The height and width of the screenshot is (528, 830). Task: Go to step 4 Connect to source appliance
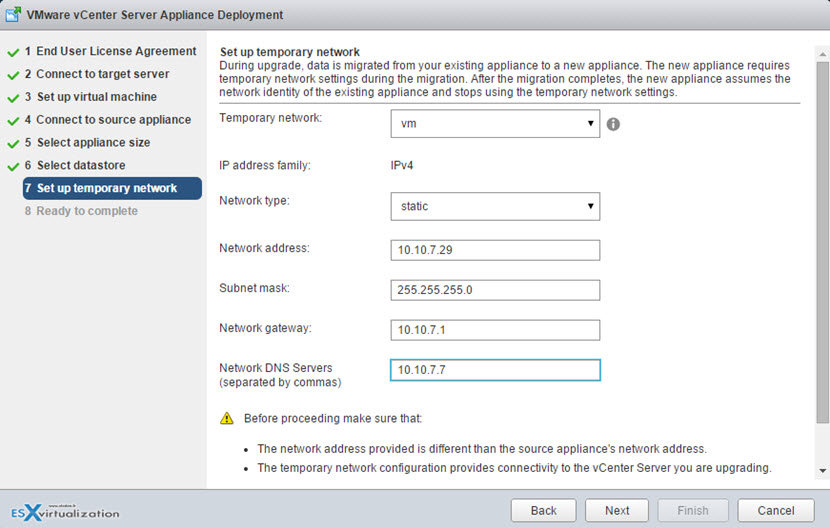coord(107,120)
